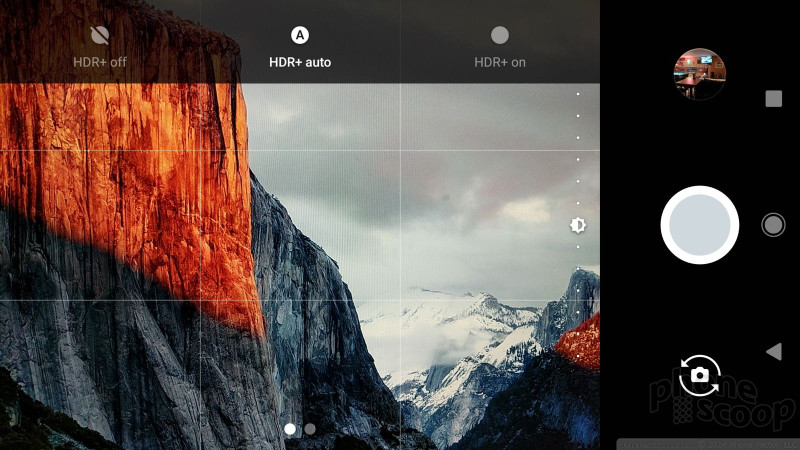Tap the Android back triangle
Screen dimensions: 800x450
click(774, 352)
